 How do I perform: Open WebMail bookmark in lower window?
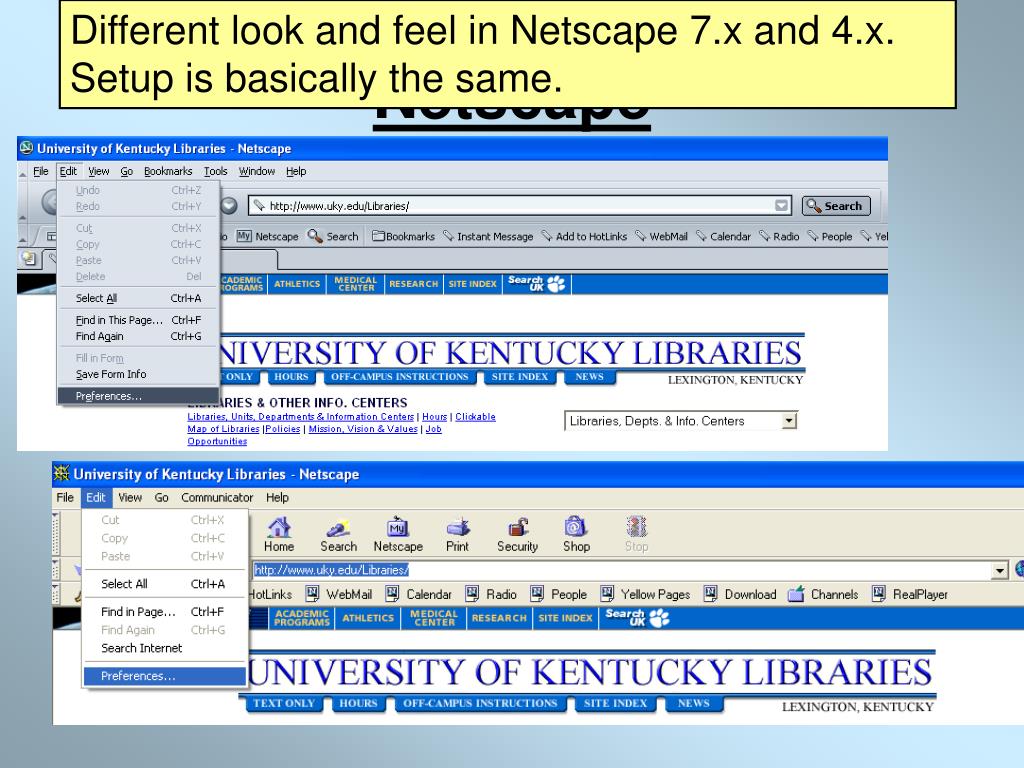pos(340,594)
